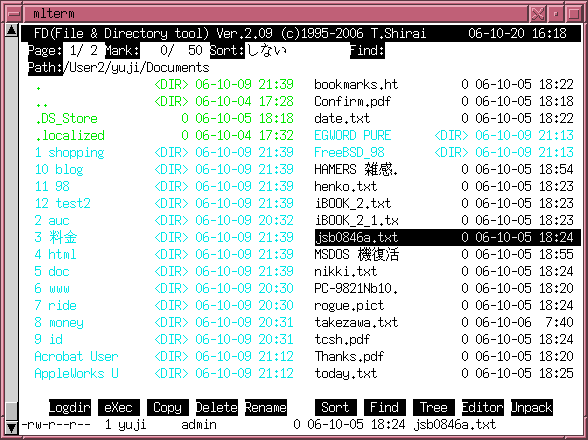Click the Mark count '0/ 50'
588x440 pixels.
(182, 50)
